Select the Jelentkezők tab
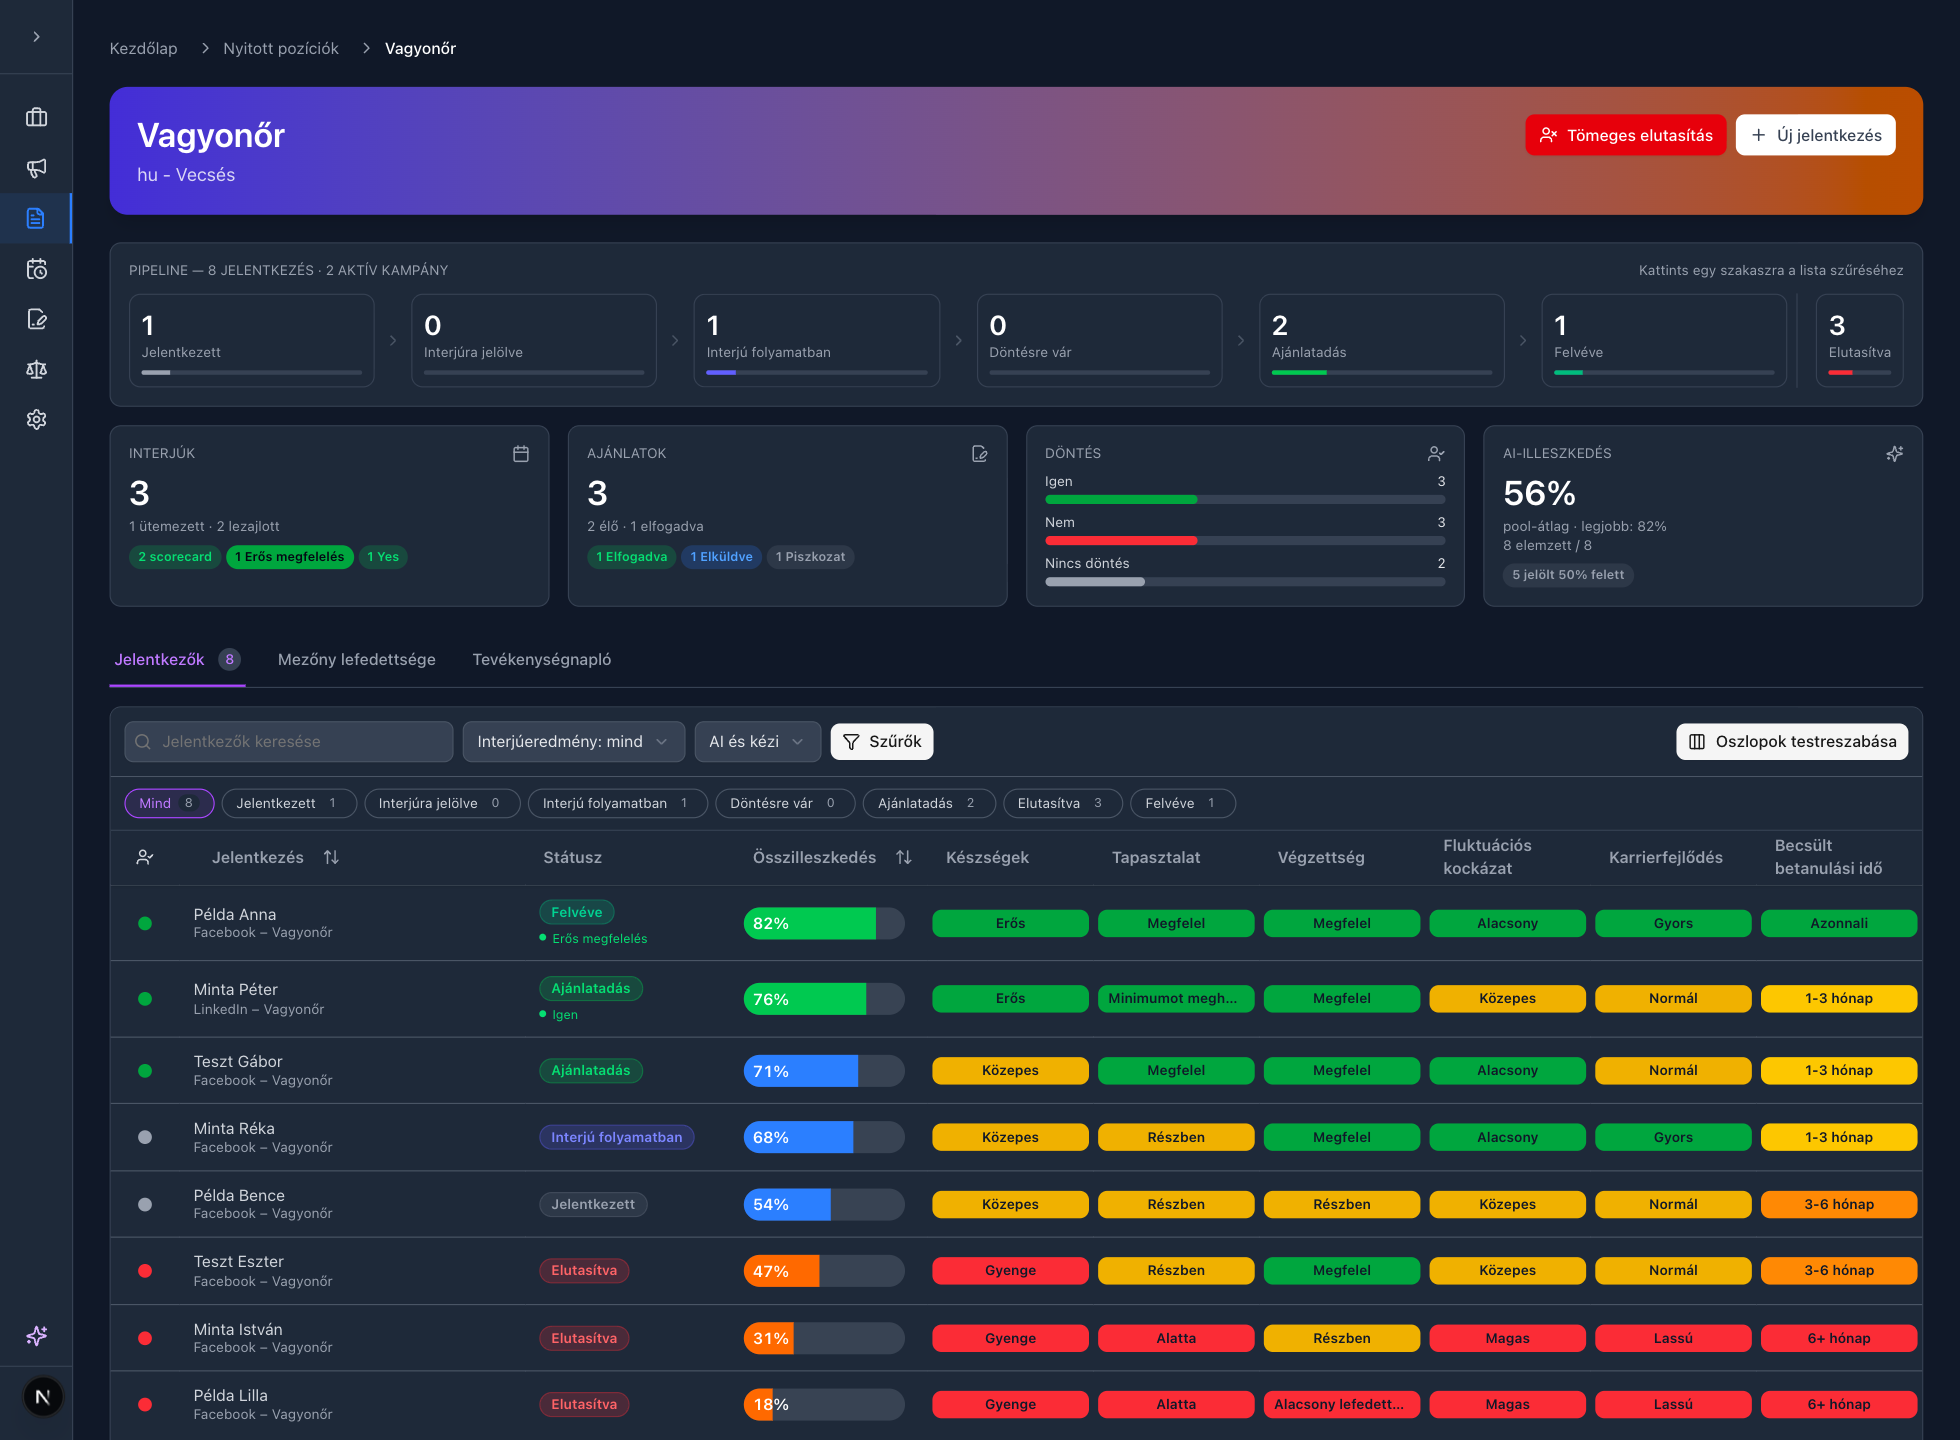The width and height of the screenshot is (1960, 1440). [x=177, y=660]
